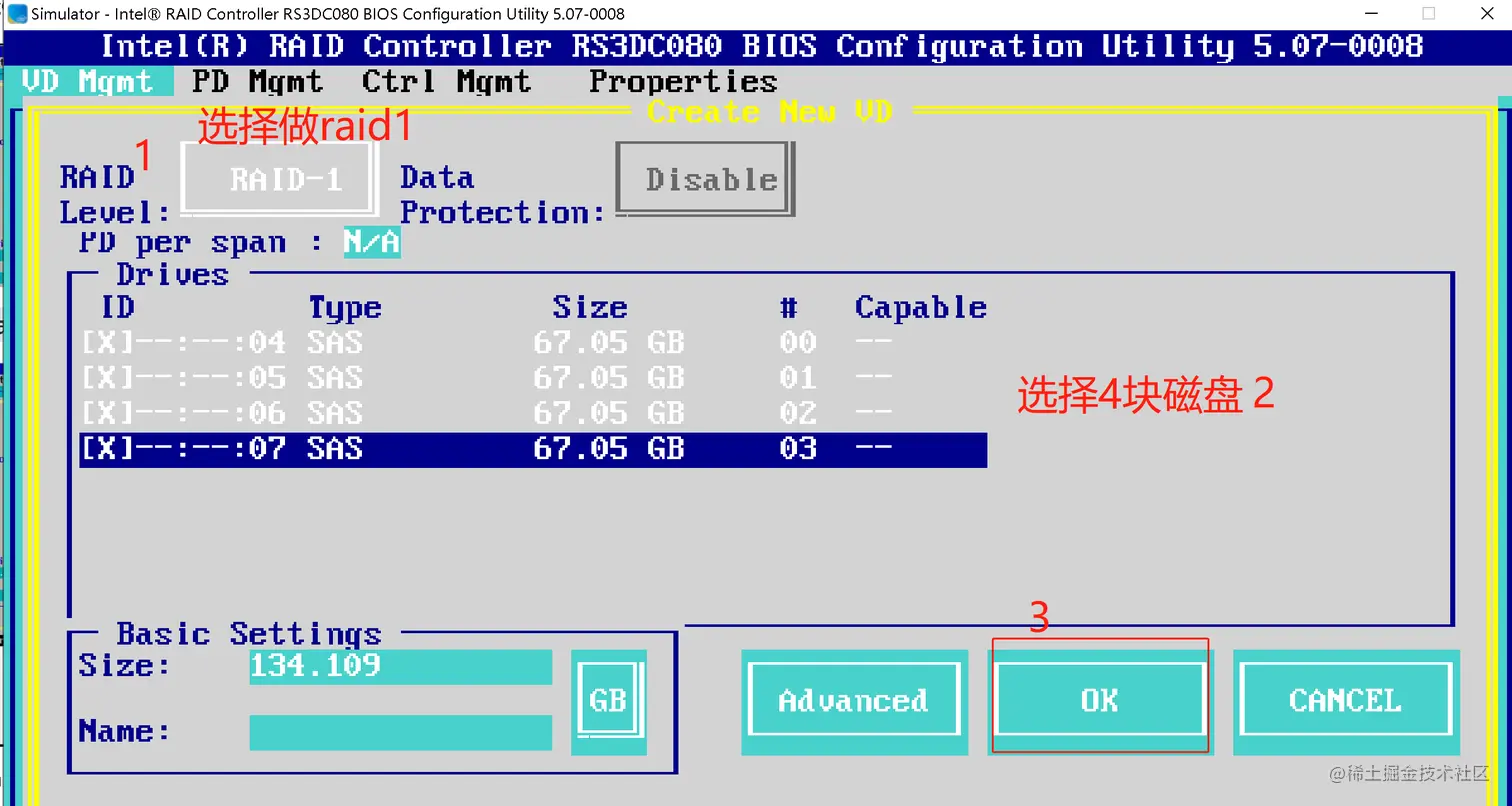
Task: Click the 'Type' column header
Action: (x=345, y=308)
